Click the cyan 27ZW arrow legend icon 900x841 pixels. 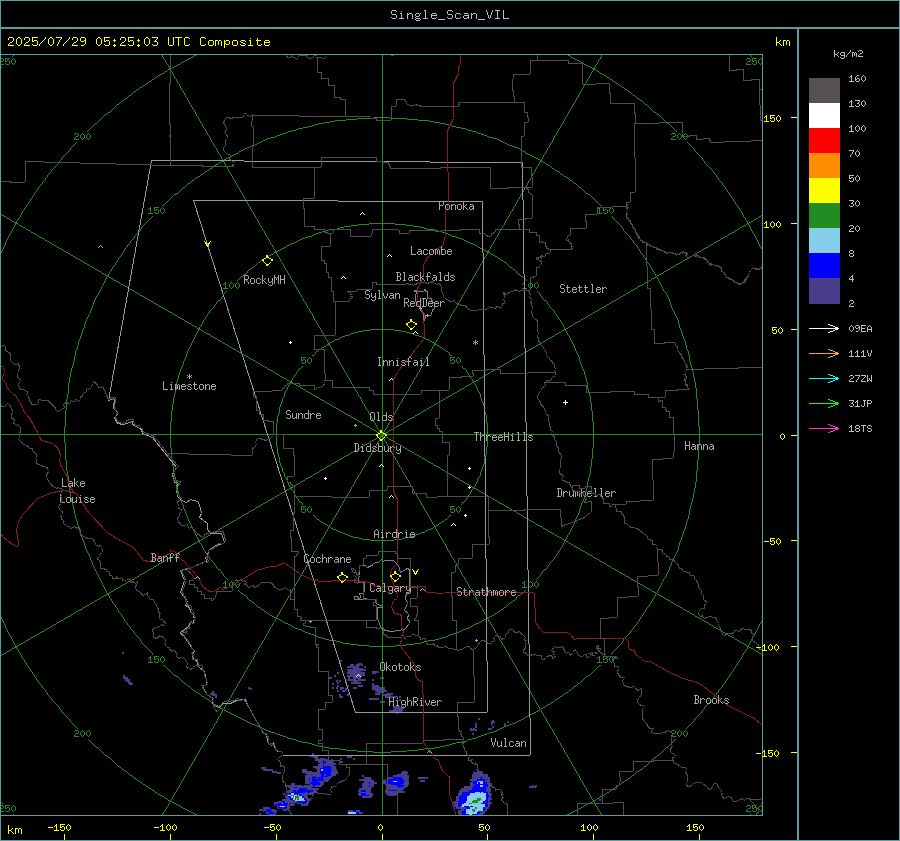click(x=824, y=378)
